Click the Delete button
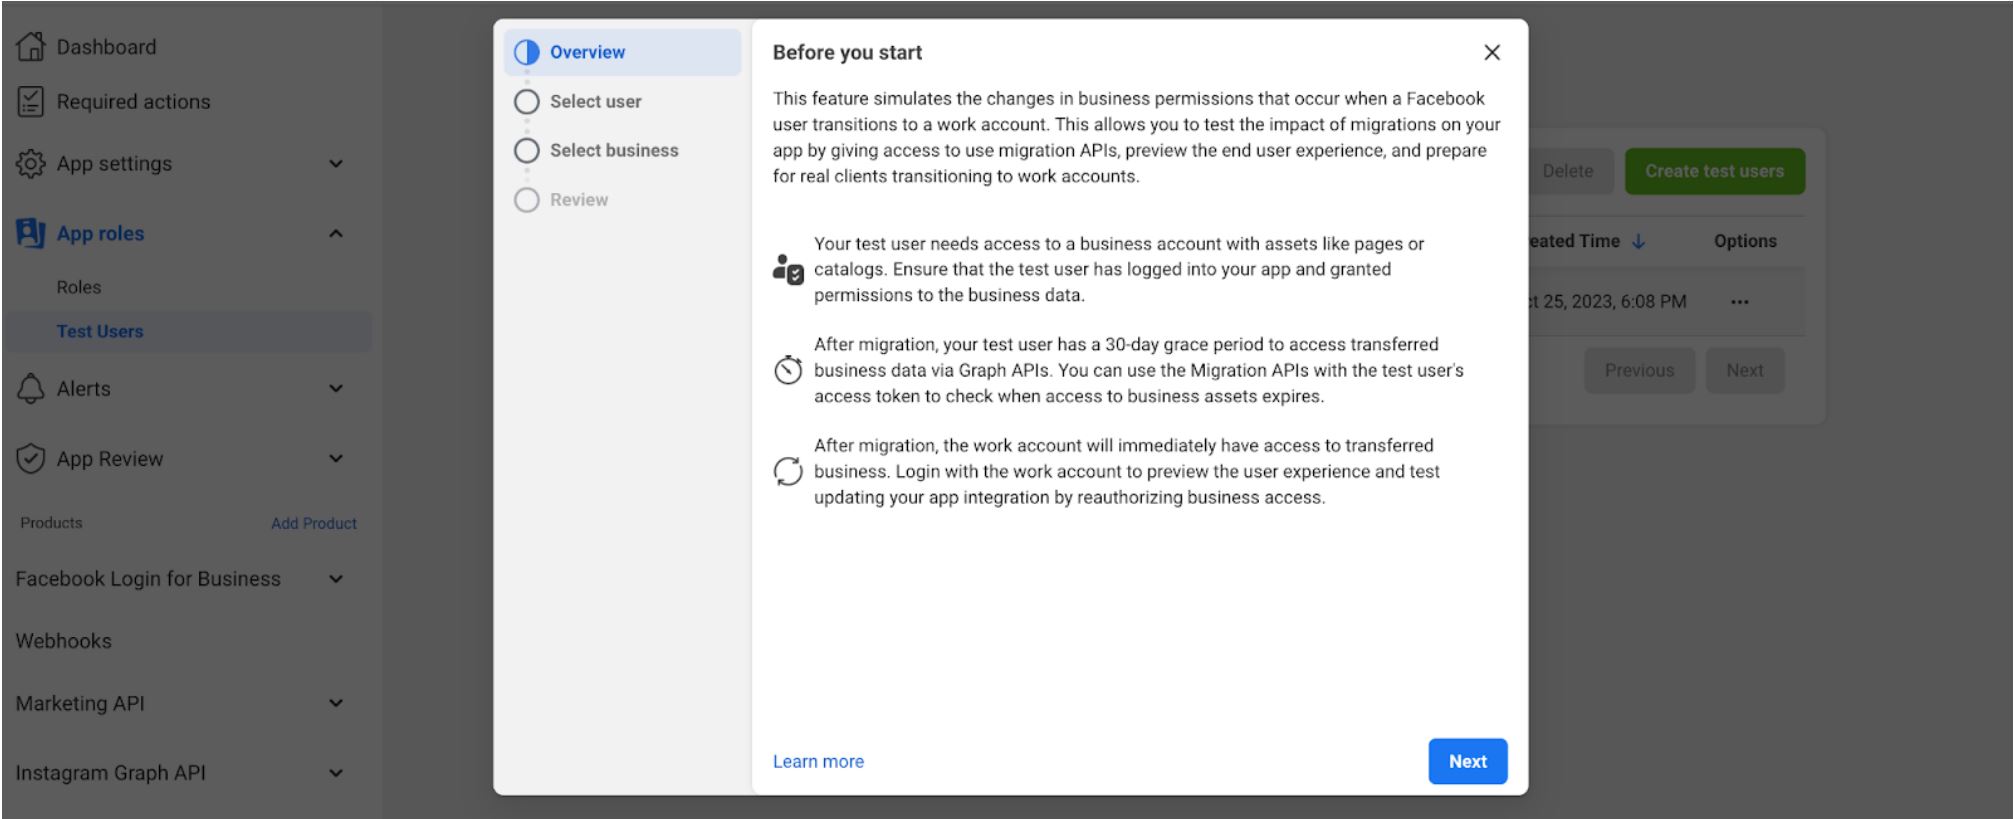This screenshot has width=2014, height=819. 1568,171
